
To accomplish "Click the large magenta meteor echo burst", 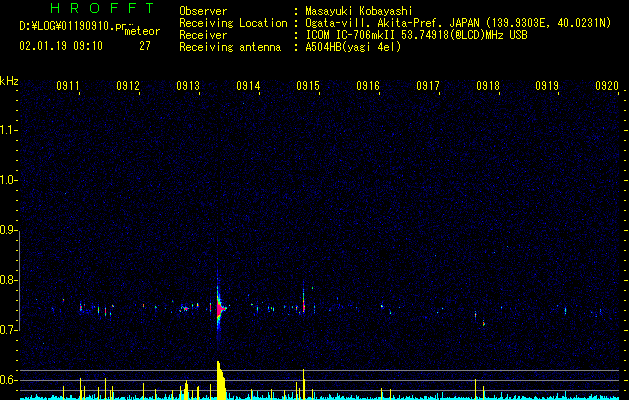I will click(x=220, y=310).
